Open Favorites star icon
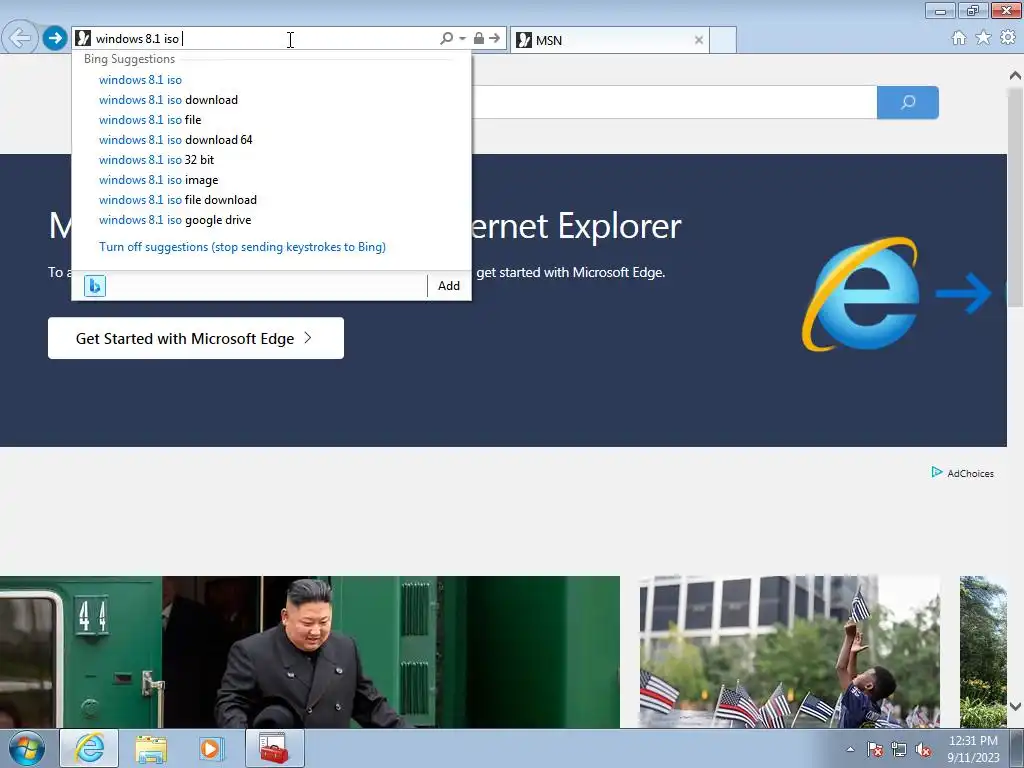This screenshot has height=768, width=1024. 983,38
